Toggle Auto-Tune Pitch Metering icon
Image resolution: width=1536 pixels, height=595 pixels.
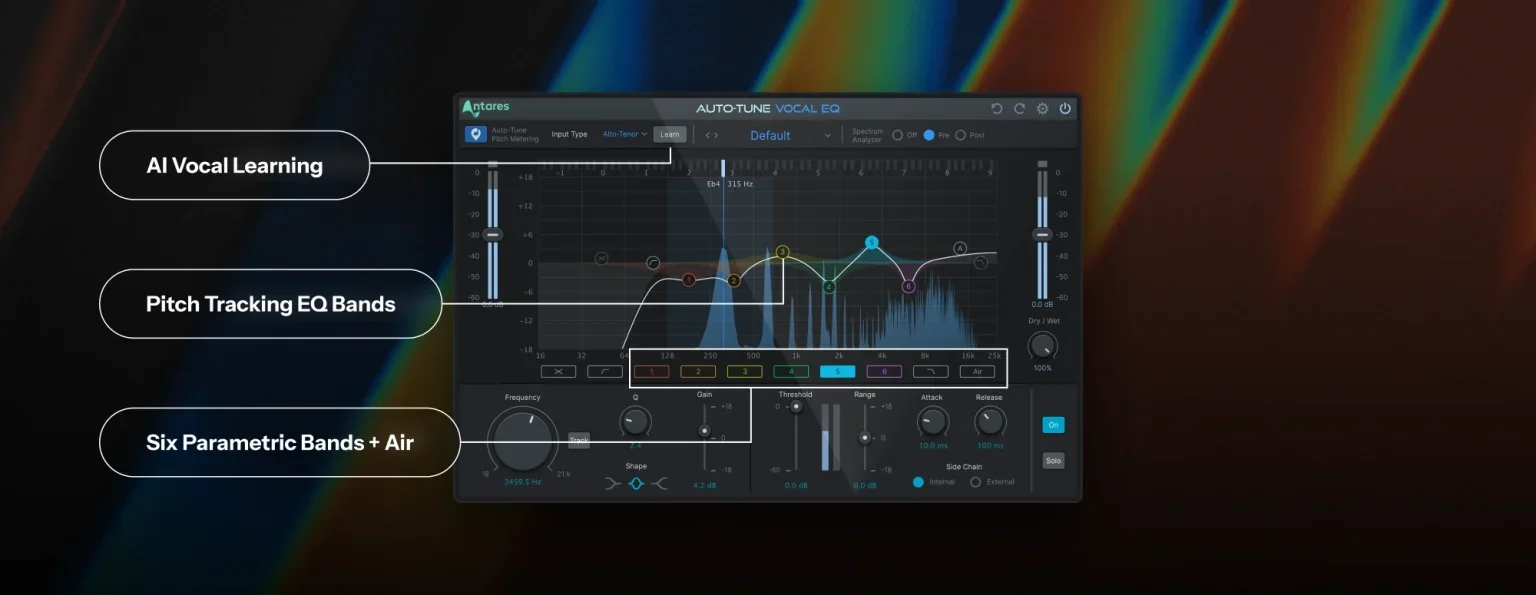point(475,134)
